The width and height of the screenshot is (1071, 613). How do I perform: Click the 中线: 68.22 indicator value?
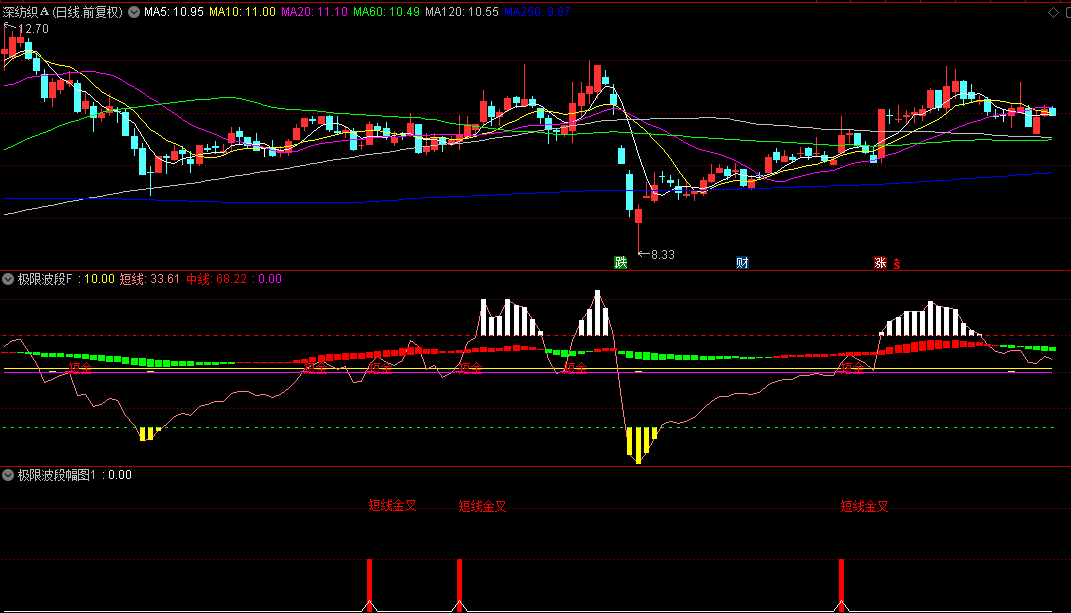pos(217,279)
